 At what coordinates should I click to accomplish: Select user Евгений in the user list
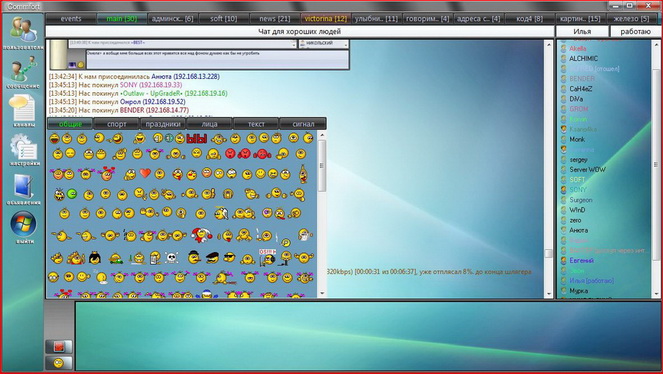(581, 260)
